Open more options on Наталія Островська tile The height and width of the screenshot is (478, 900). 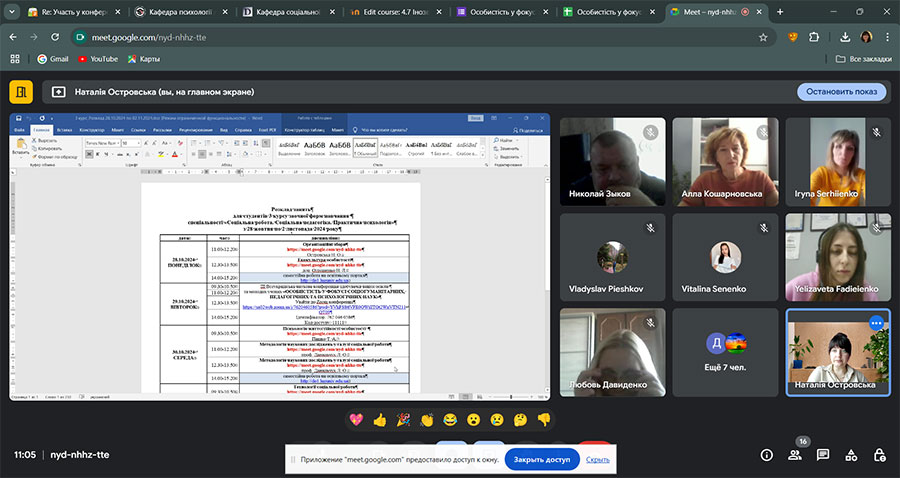point(876,323)
